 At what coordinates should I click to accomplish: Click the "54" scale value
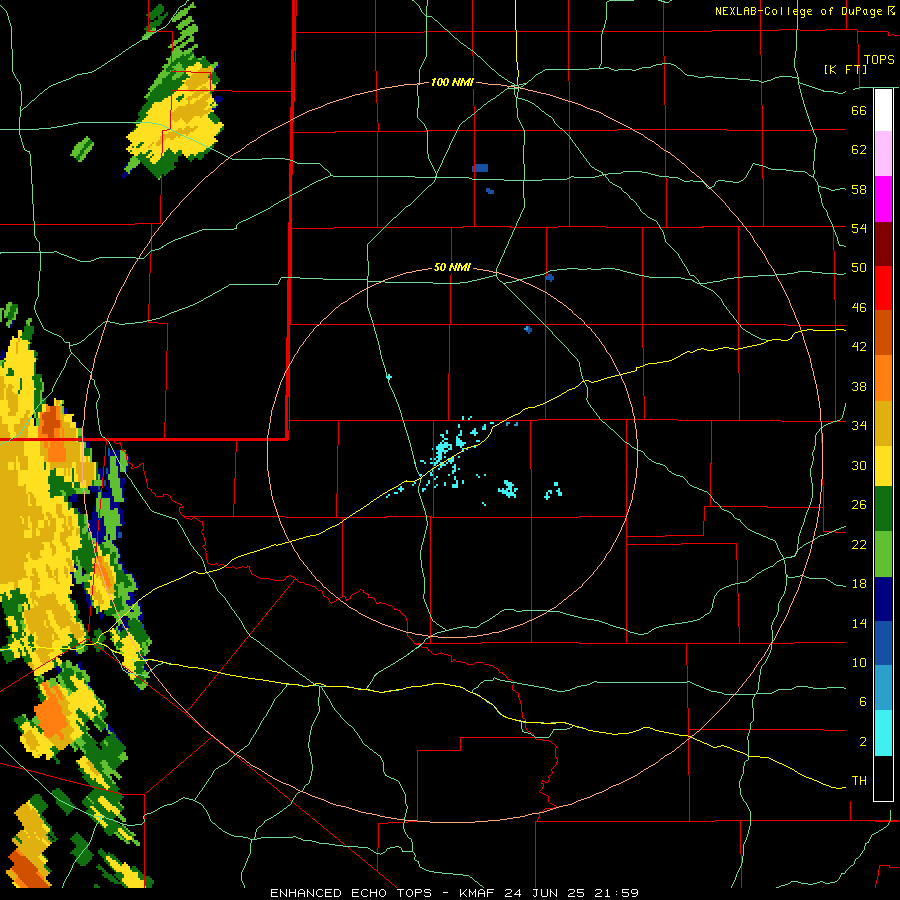pos(859,228)
